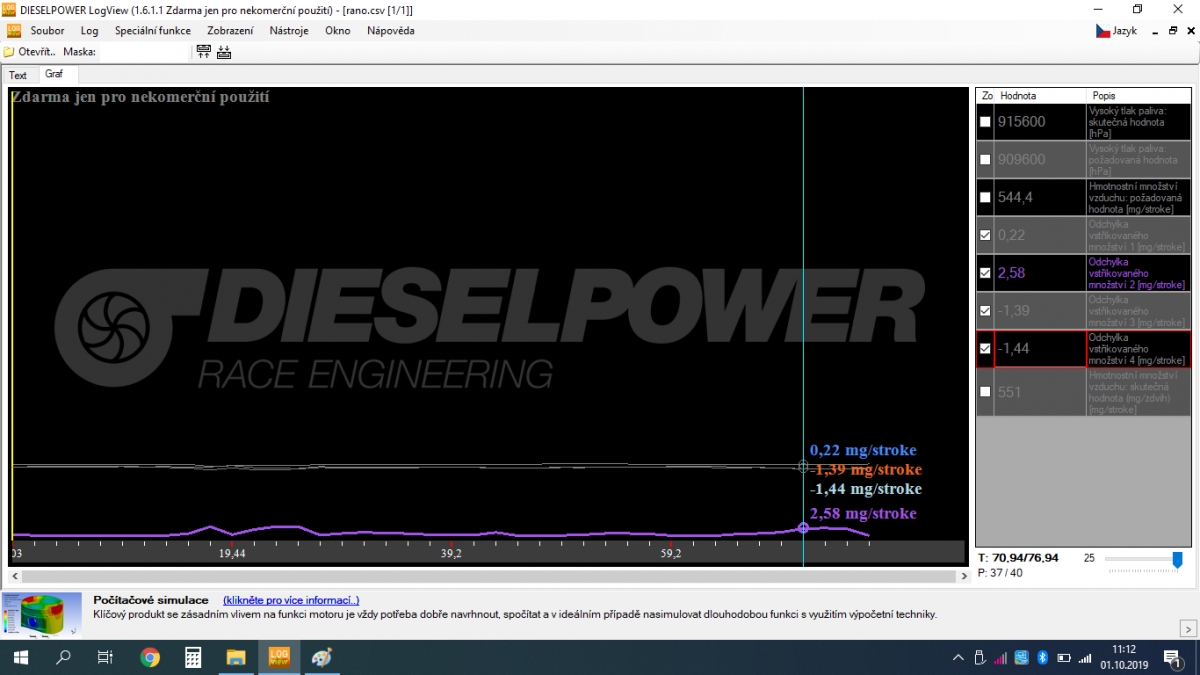
Task: Click the simulation thumbnail in the ad banner
Action: 42,614
